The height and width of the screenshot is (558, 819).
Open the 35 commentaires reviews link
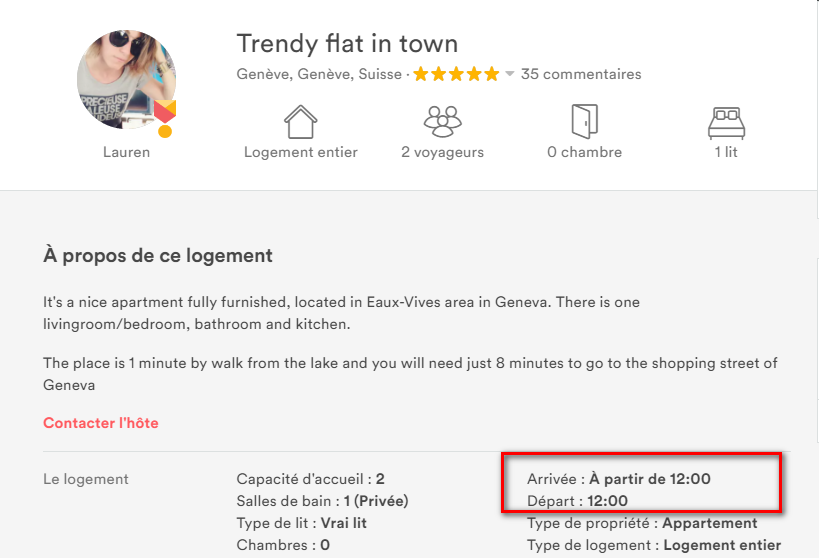(581, 74)
